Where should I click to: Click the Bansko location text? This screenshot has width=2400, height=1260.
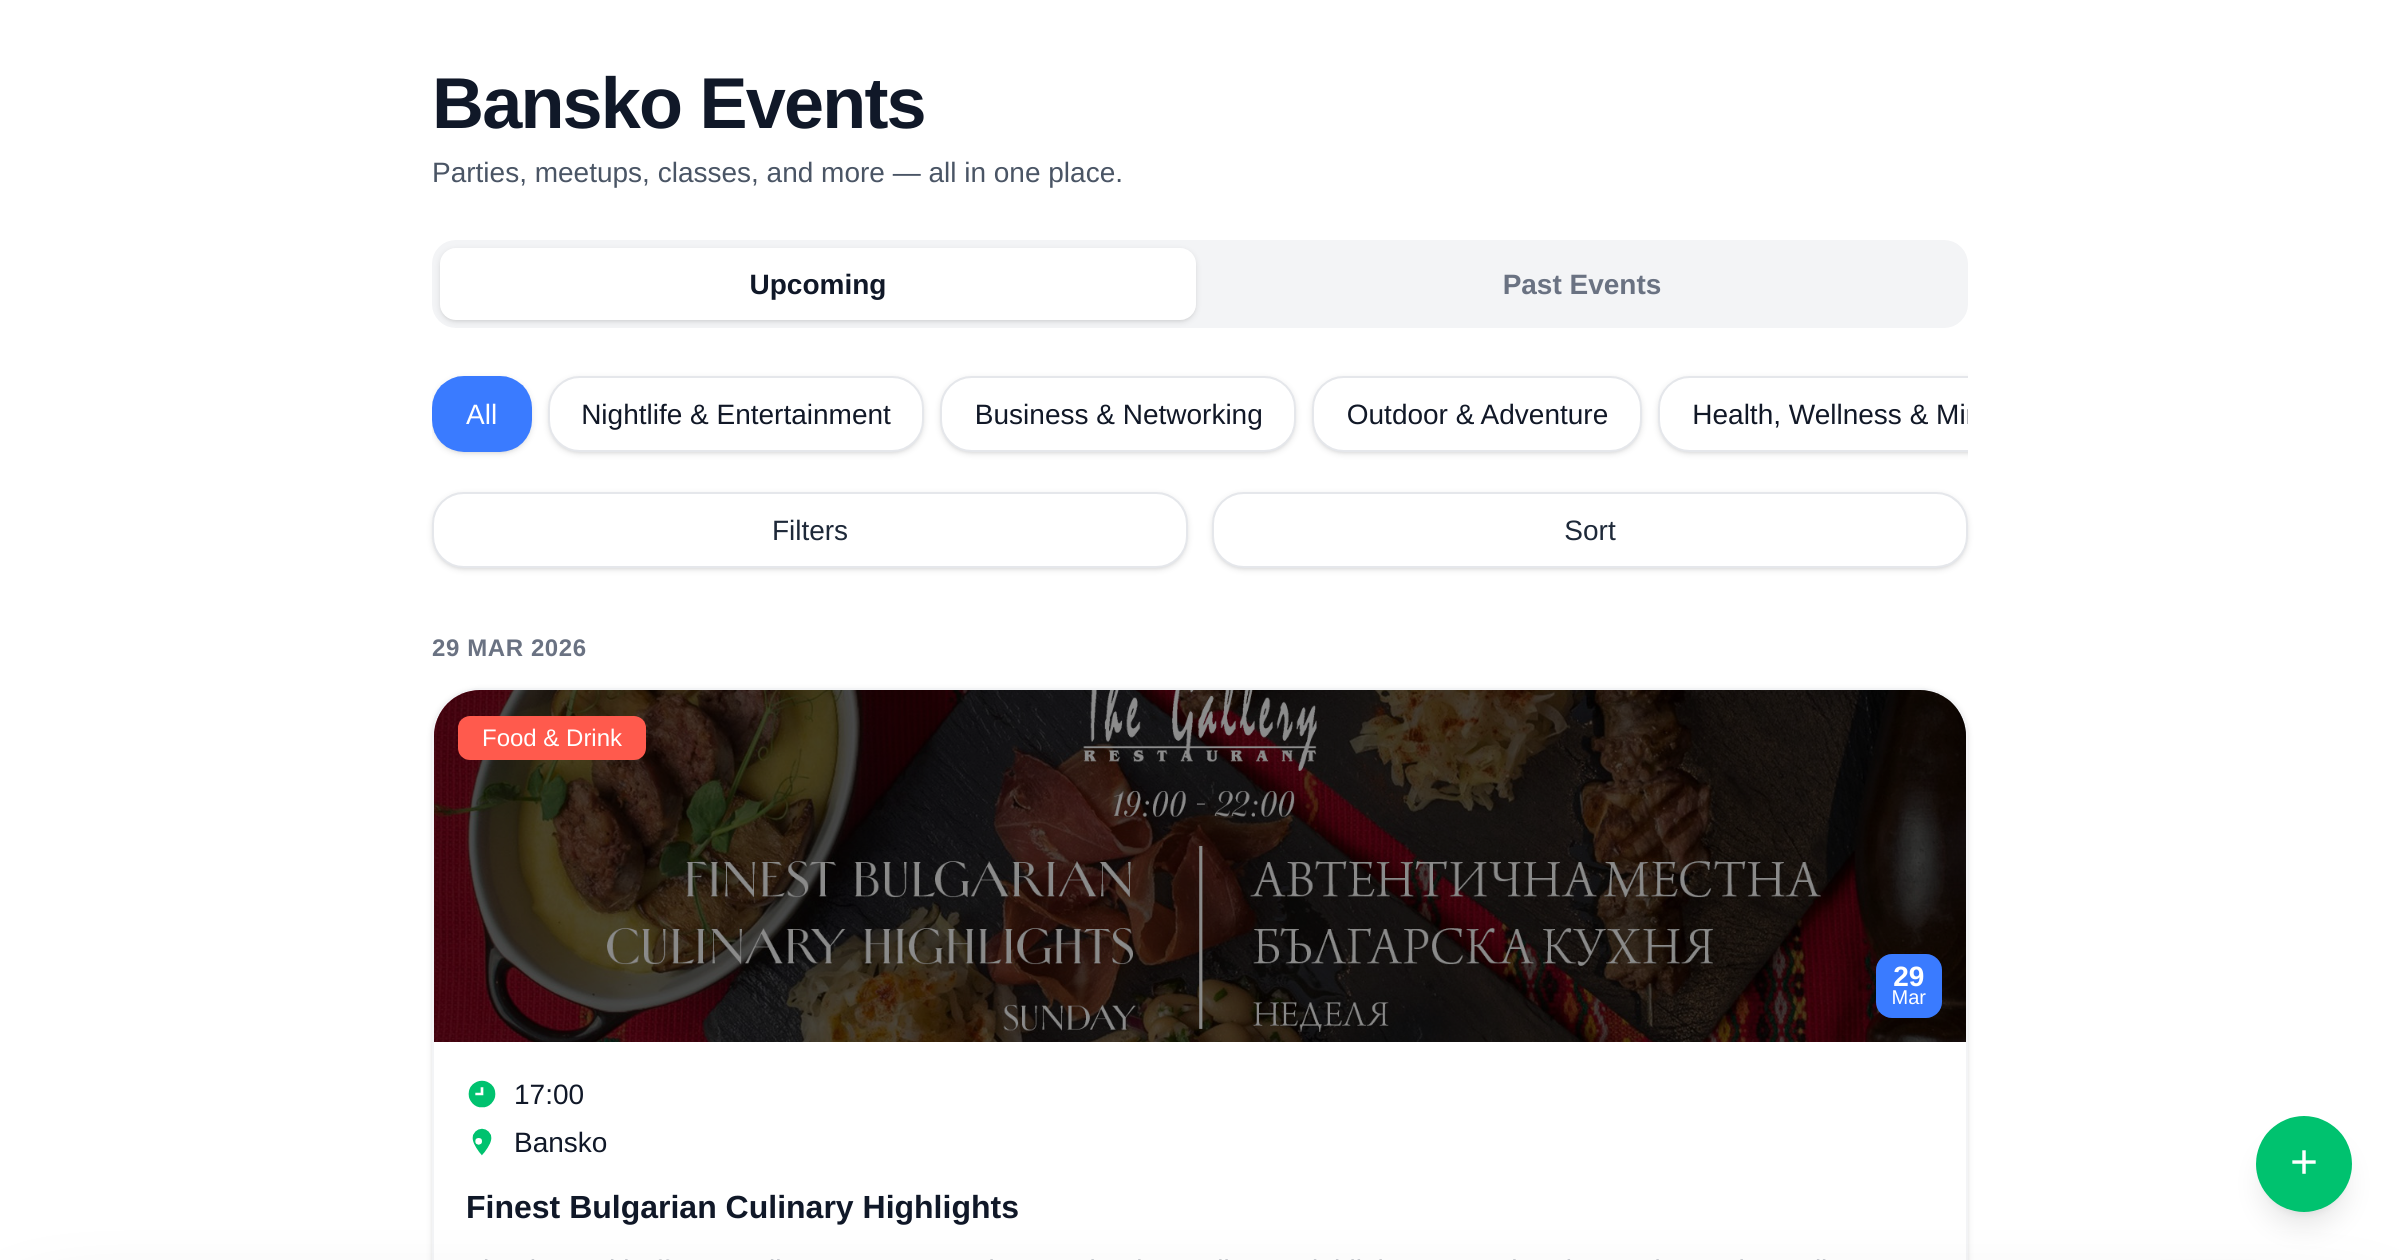click(560, 1142)
